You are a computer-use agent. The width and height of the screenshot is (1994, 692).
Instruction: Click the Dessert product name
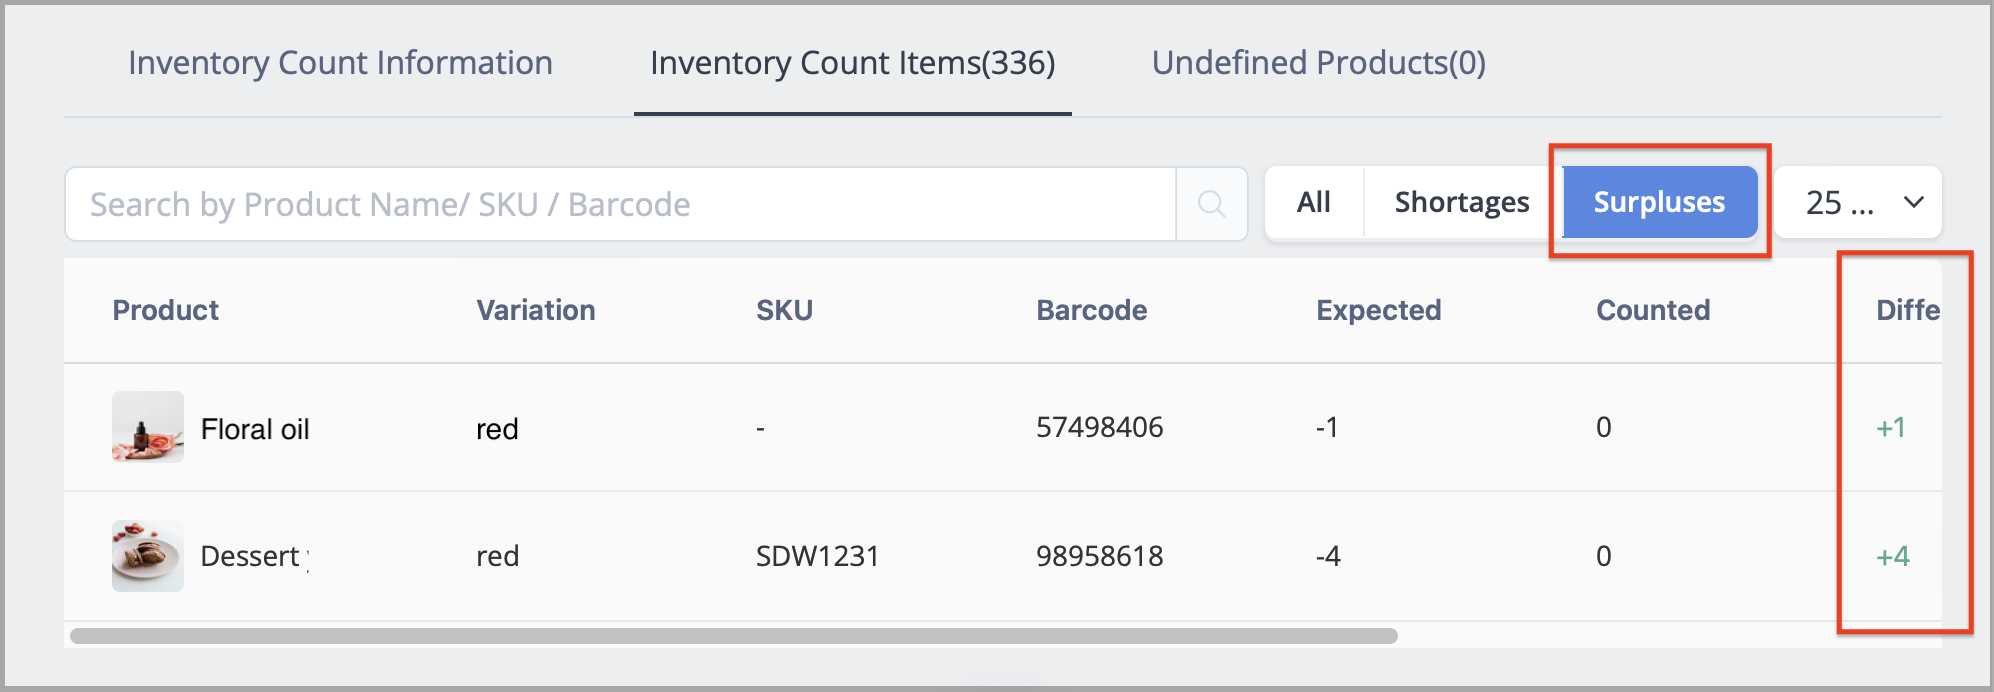click(x=251, y=556)
